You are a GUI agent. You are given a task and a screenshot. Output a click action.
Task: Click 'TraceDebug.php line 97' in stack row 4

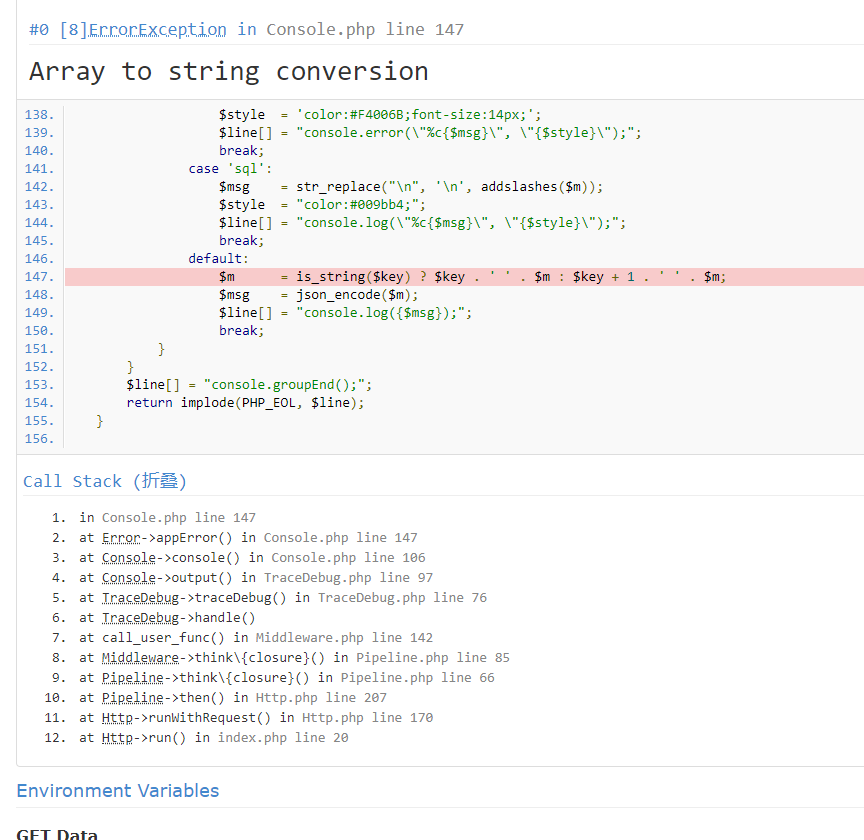[x=348, y=577]
